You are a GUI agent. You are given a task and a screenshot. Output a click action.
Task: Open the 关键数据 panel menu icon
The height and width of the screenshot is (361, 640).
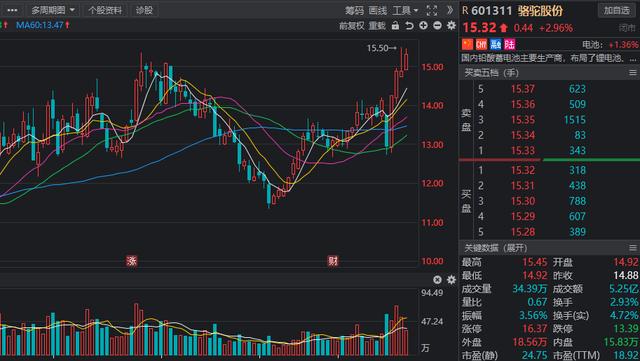coord(633,248)
